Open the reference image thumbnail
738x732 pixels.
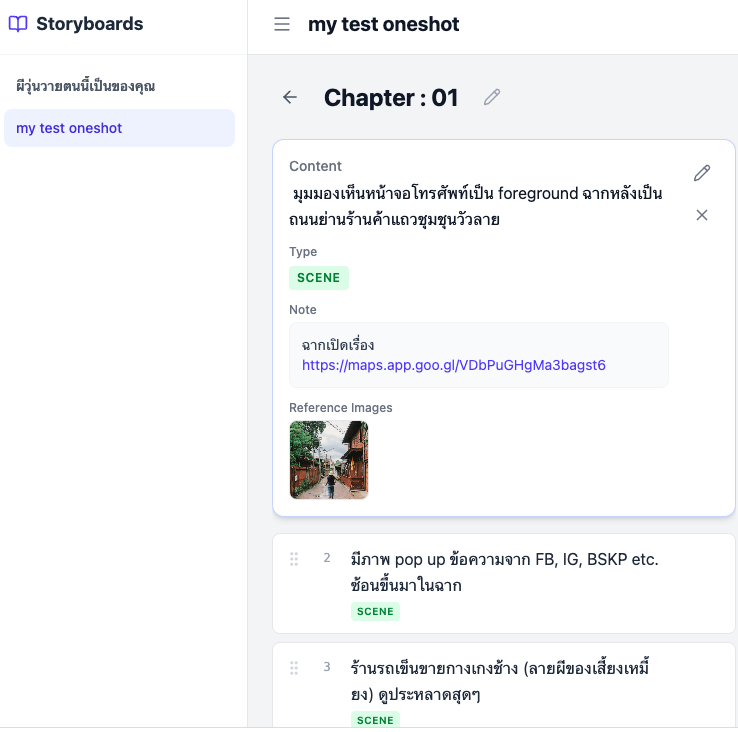pos(329,460)
